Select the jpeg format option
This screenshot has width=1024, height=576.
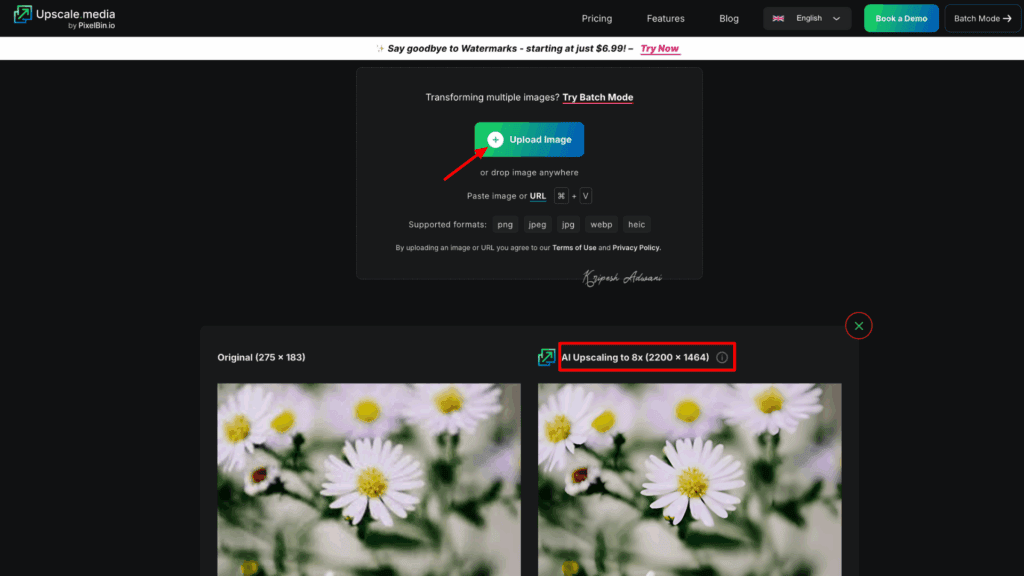[537, 224]
